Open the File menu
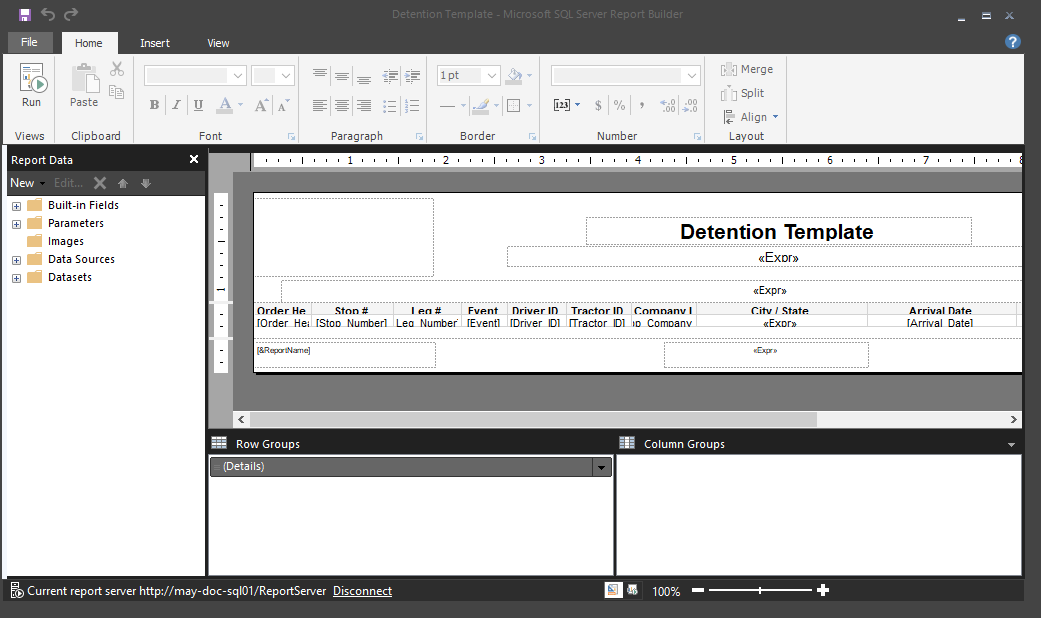 (30, 42)
